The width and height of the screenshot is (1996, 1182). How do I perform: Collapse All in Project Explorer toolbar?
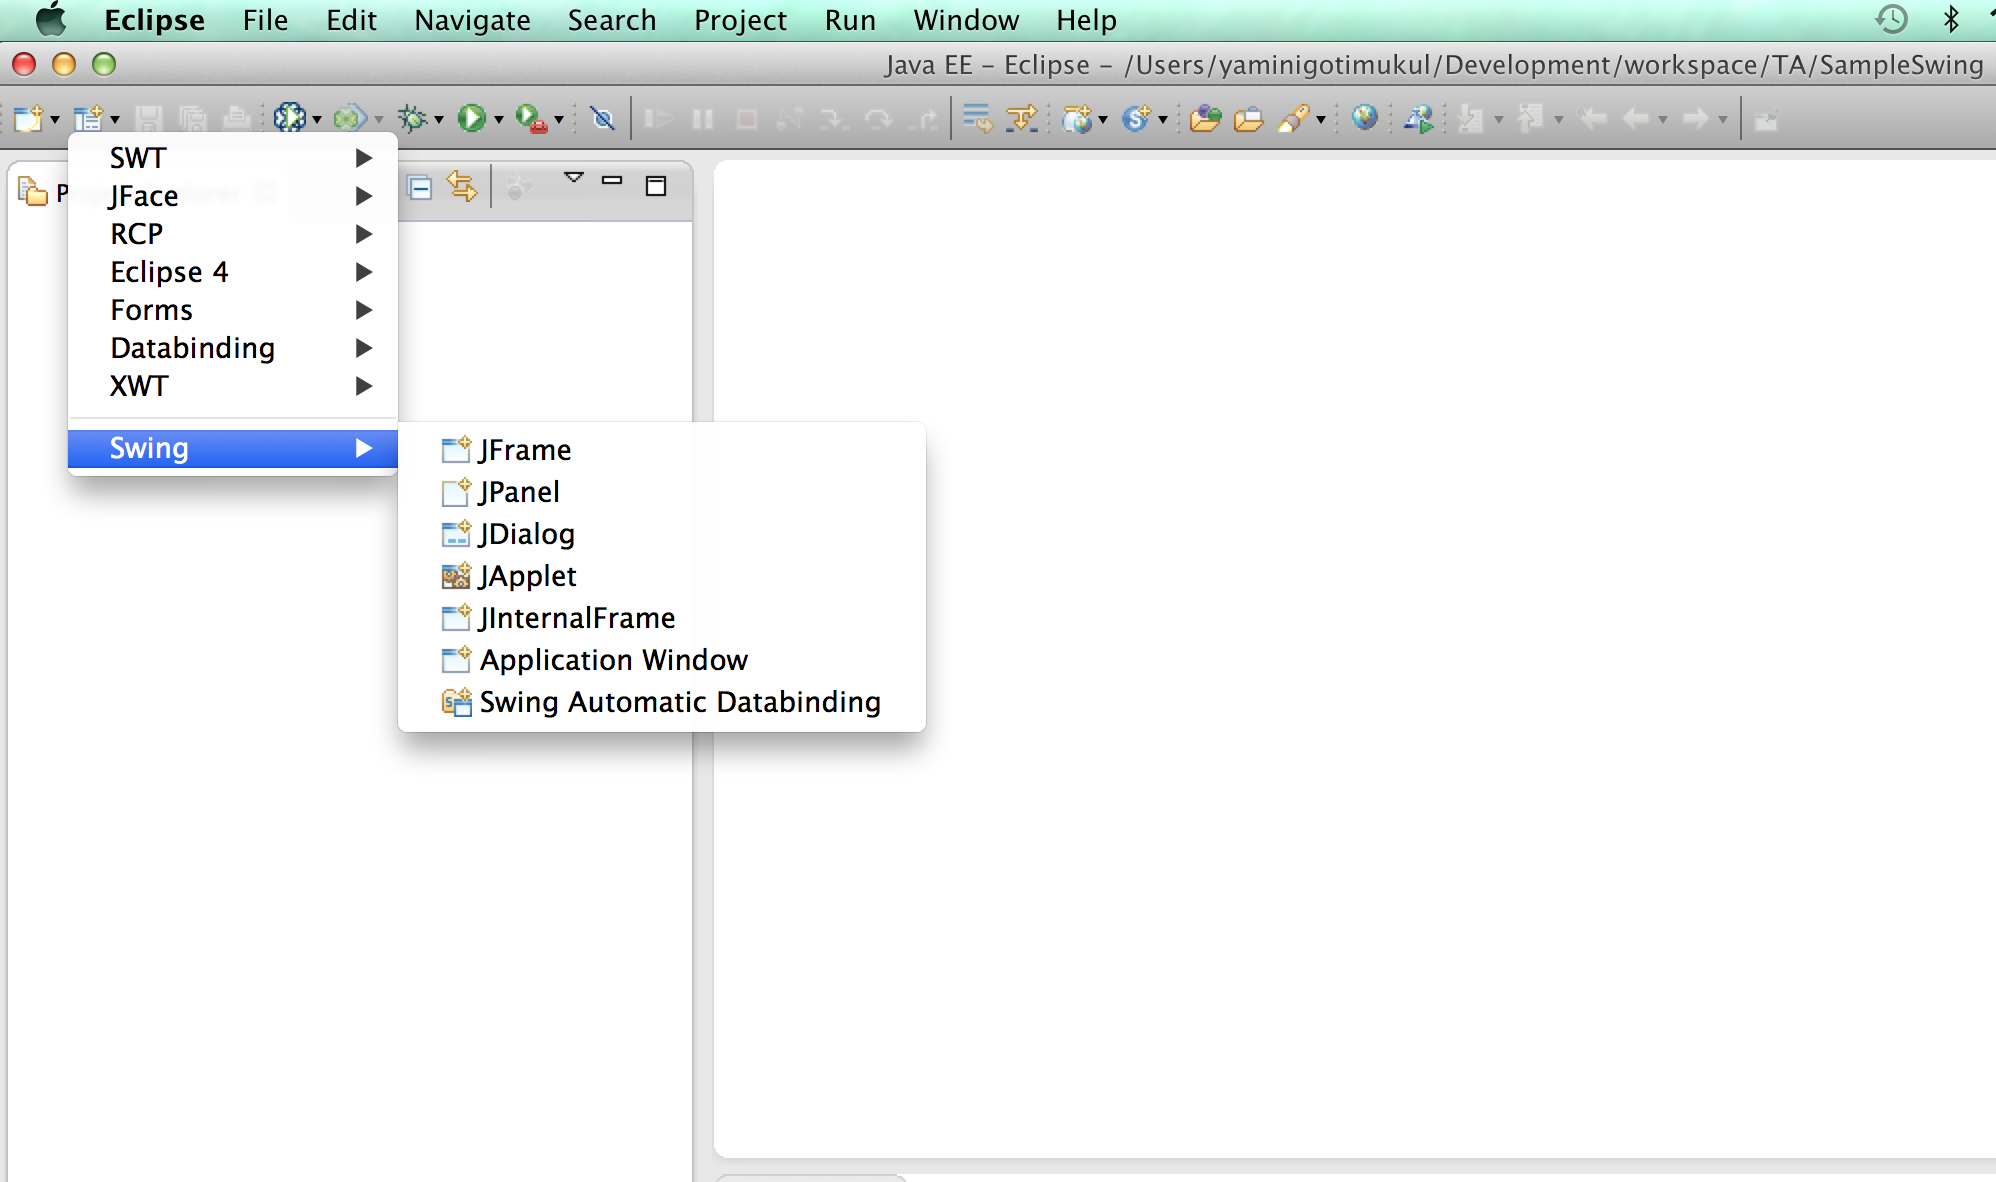[419, 187]
